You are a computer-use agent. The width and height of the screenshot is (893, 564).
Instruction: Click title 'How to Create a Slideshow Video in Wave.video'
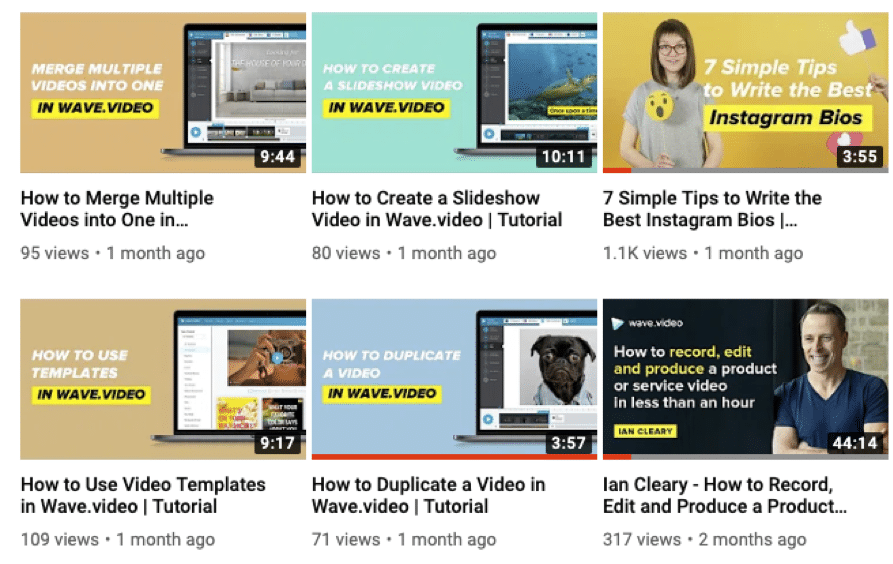[x=437, y=209]
